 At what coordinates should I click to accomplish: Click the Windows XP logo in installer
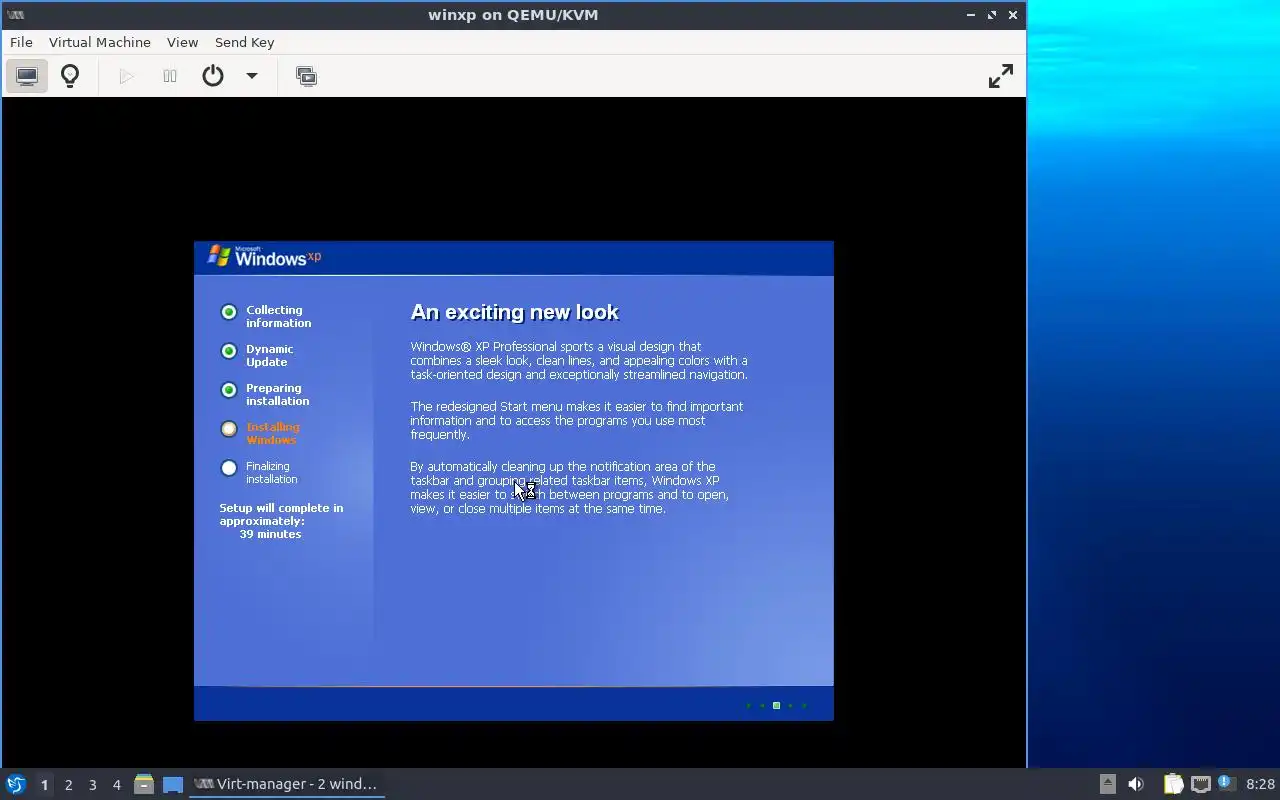264,257
